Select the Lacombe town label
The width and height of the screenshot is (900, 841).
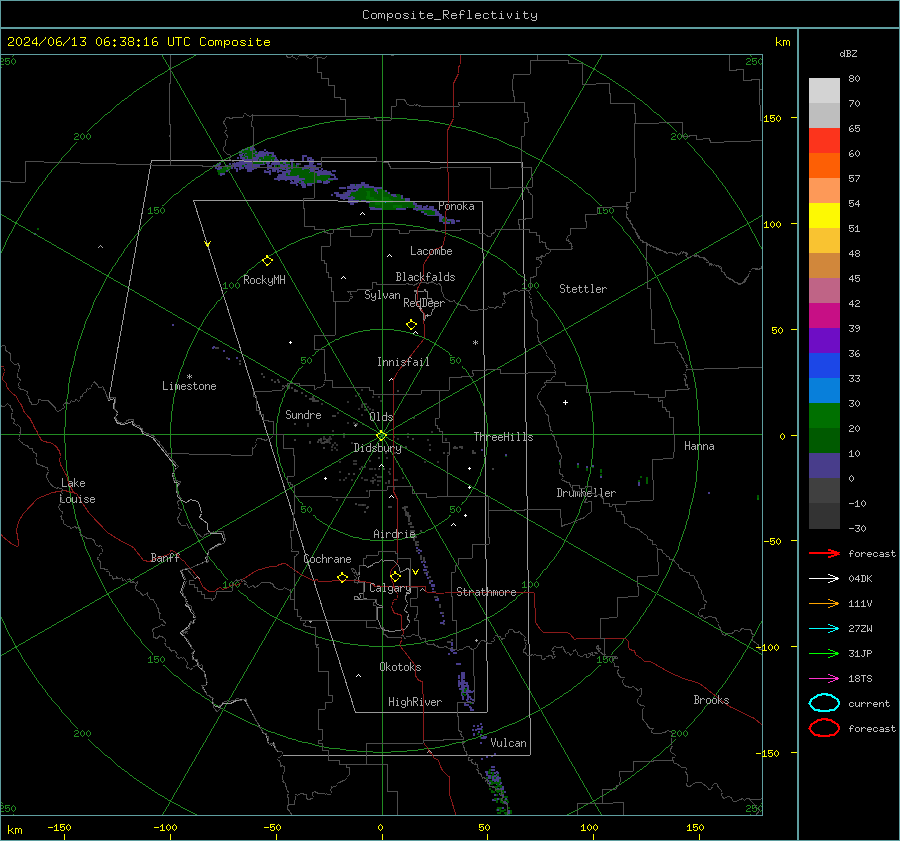[431, 251]
